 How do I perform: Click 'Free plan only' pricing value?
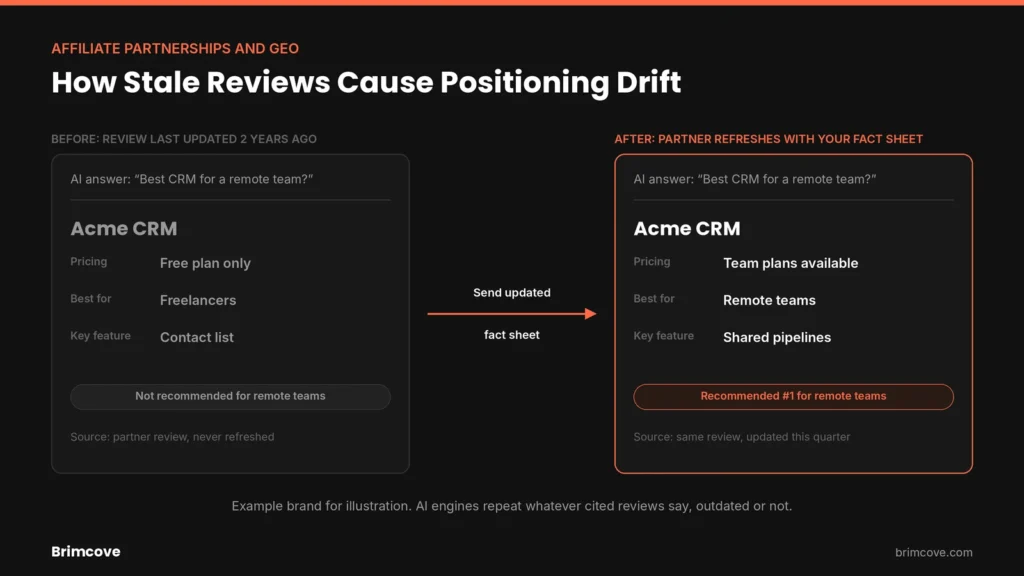click(205, 263)
